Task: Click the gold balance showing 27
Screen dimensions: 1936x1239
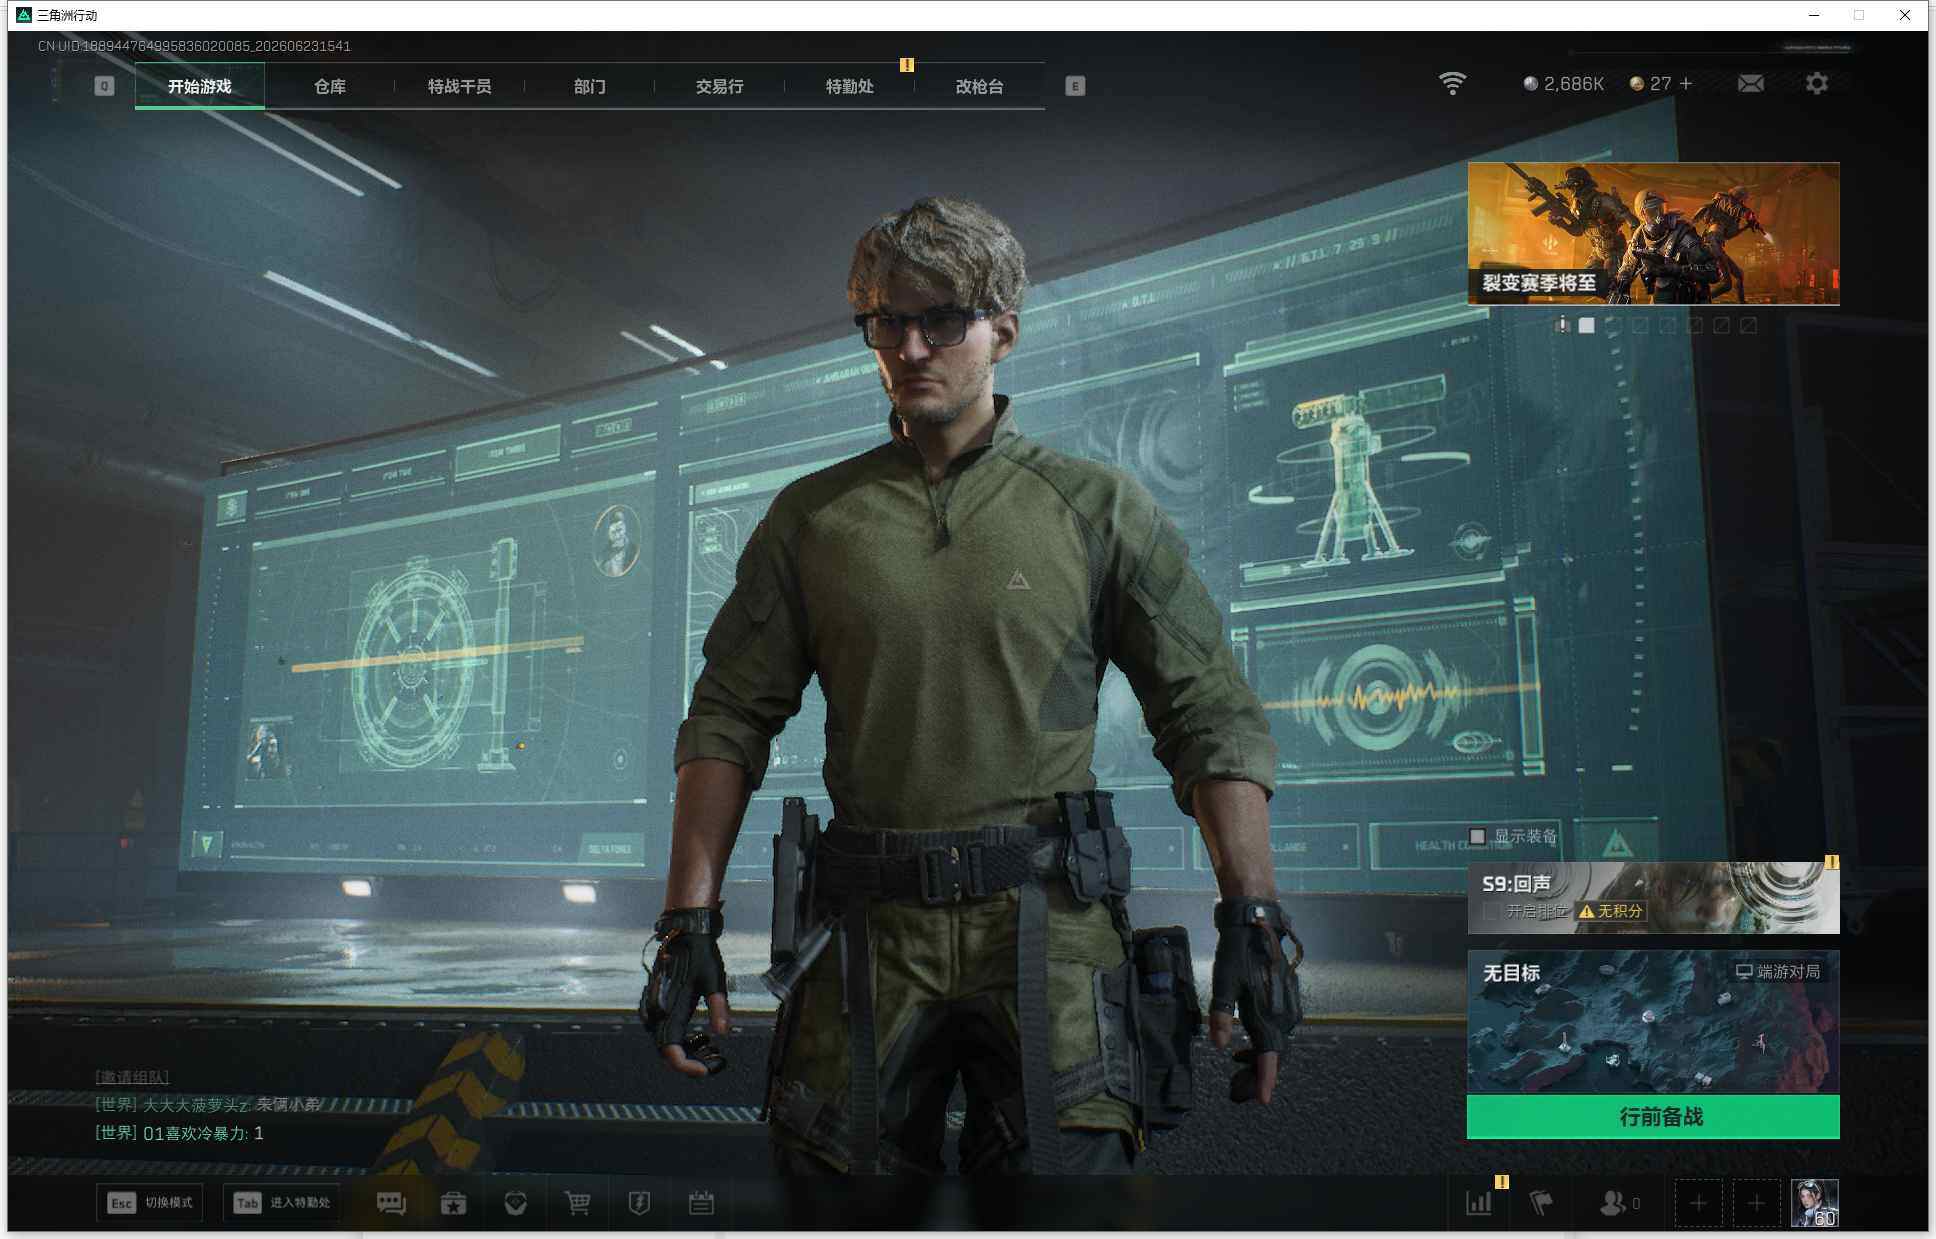Action: [1660, 84]
